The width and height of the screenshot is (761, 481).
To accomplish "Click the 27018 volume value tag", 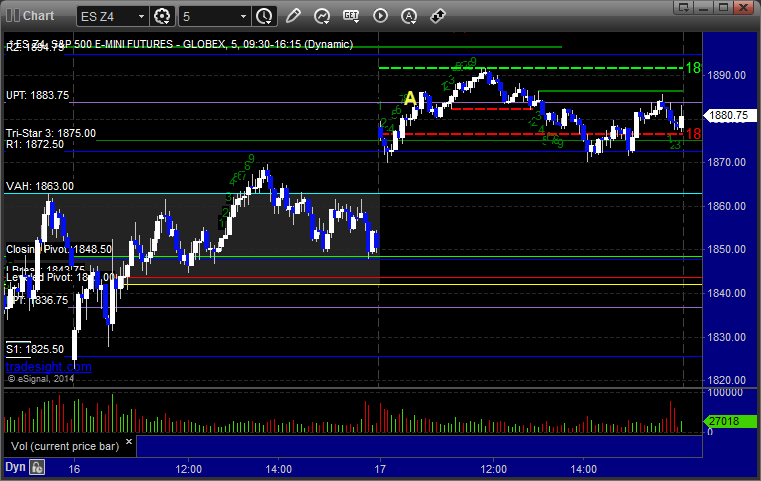I will [x=730, y=421].
